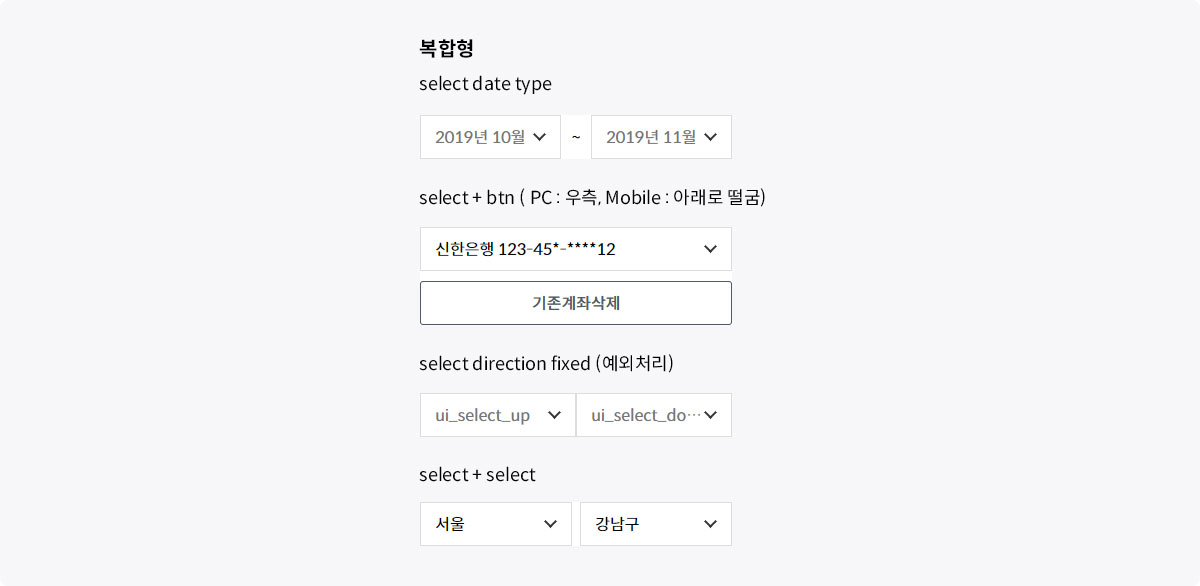
Task: Expand the 강남구 district dropdown
Action: click(640, 524)
